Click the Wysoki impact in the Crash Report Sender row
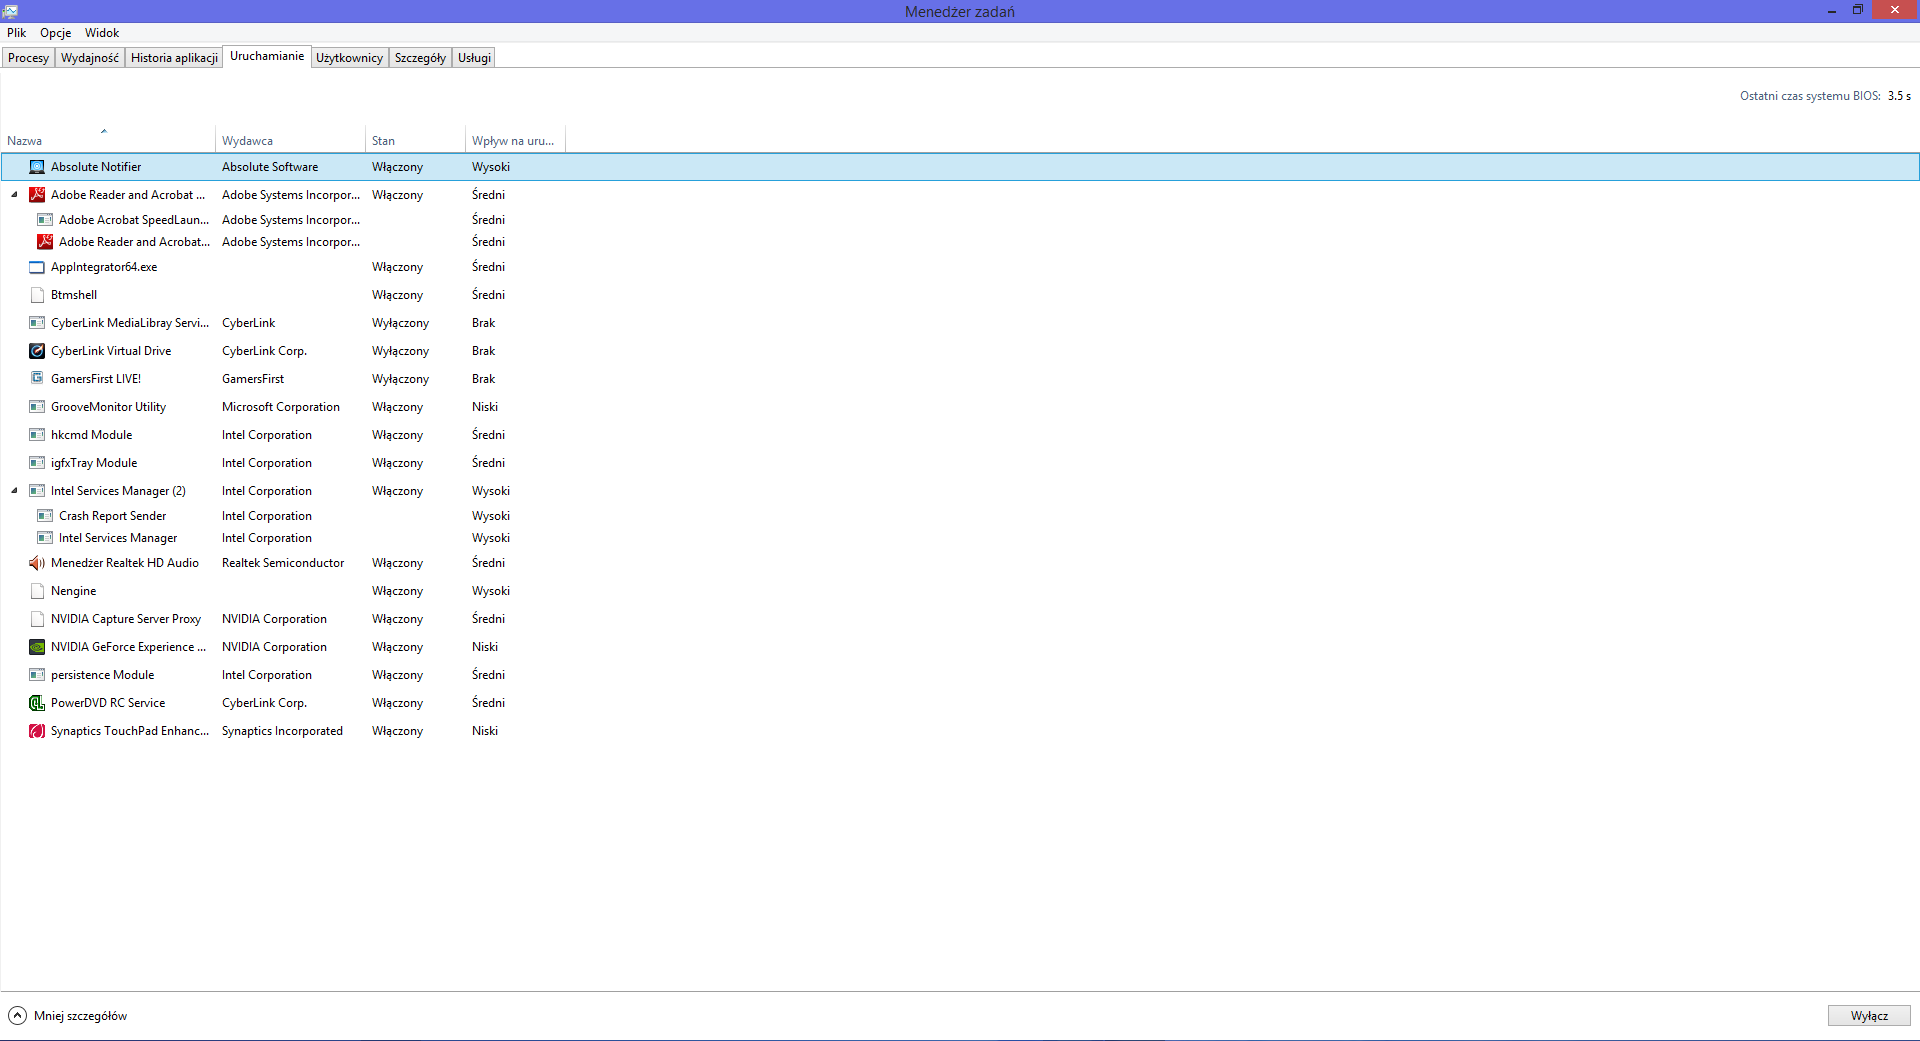The width and height of the screenshot is (1920, 1041). coord(491,516)
